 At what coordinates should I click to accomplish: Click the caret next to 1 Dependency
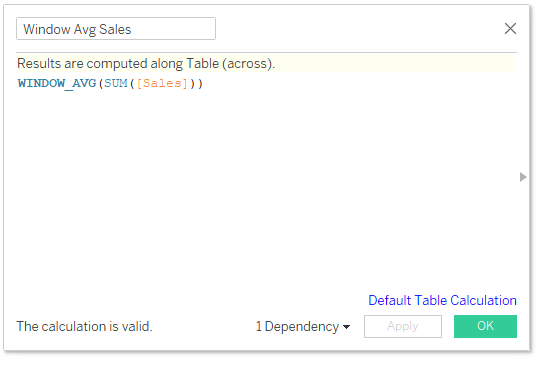tap(346, 327)
